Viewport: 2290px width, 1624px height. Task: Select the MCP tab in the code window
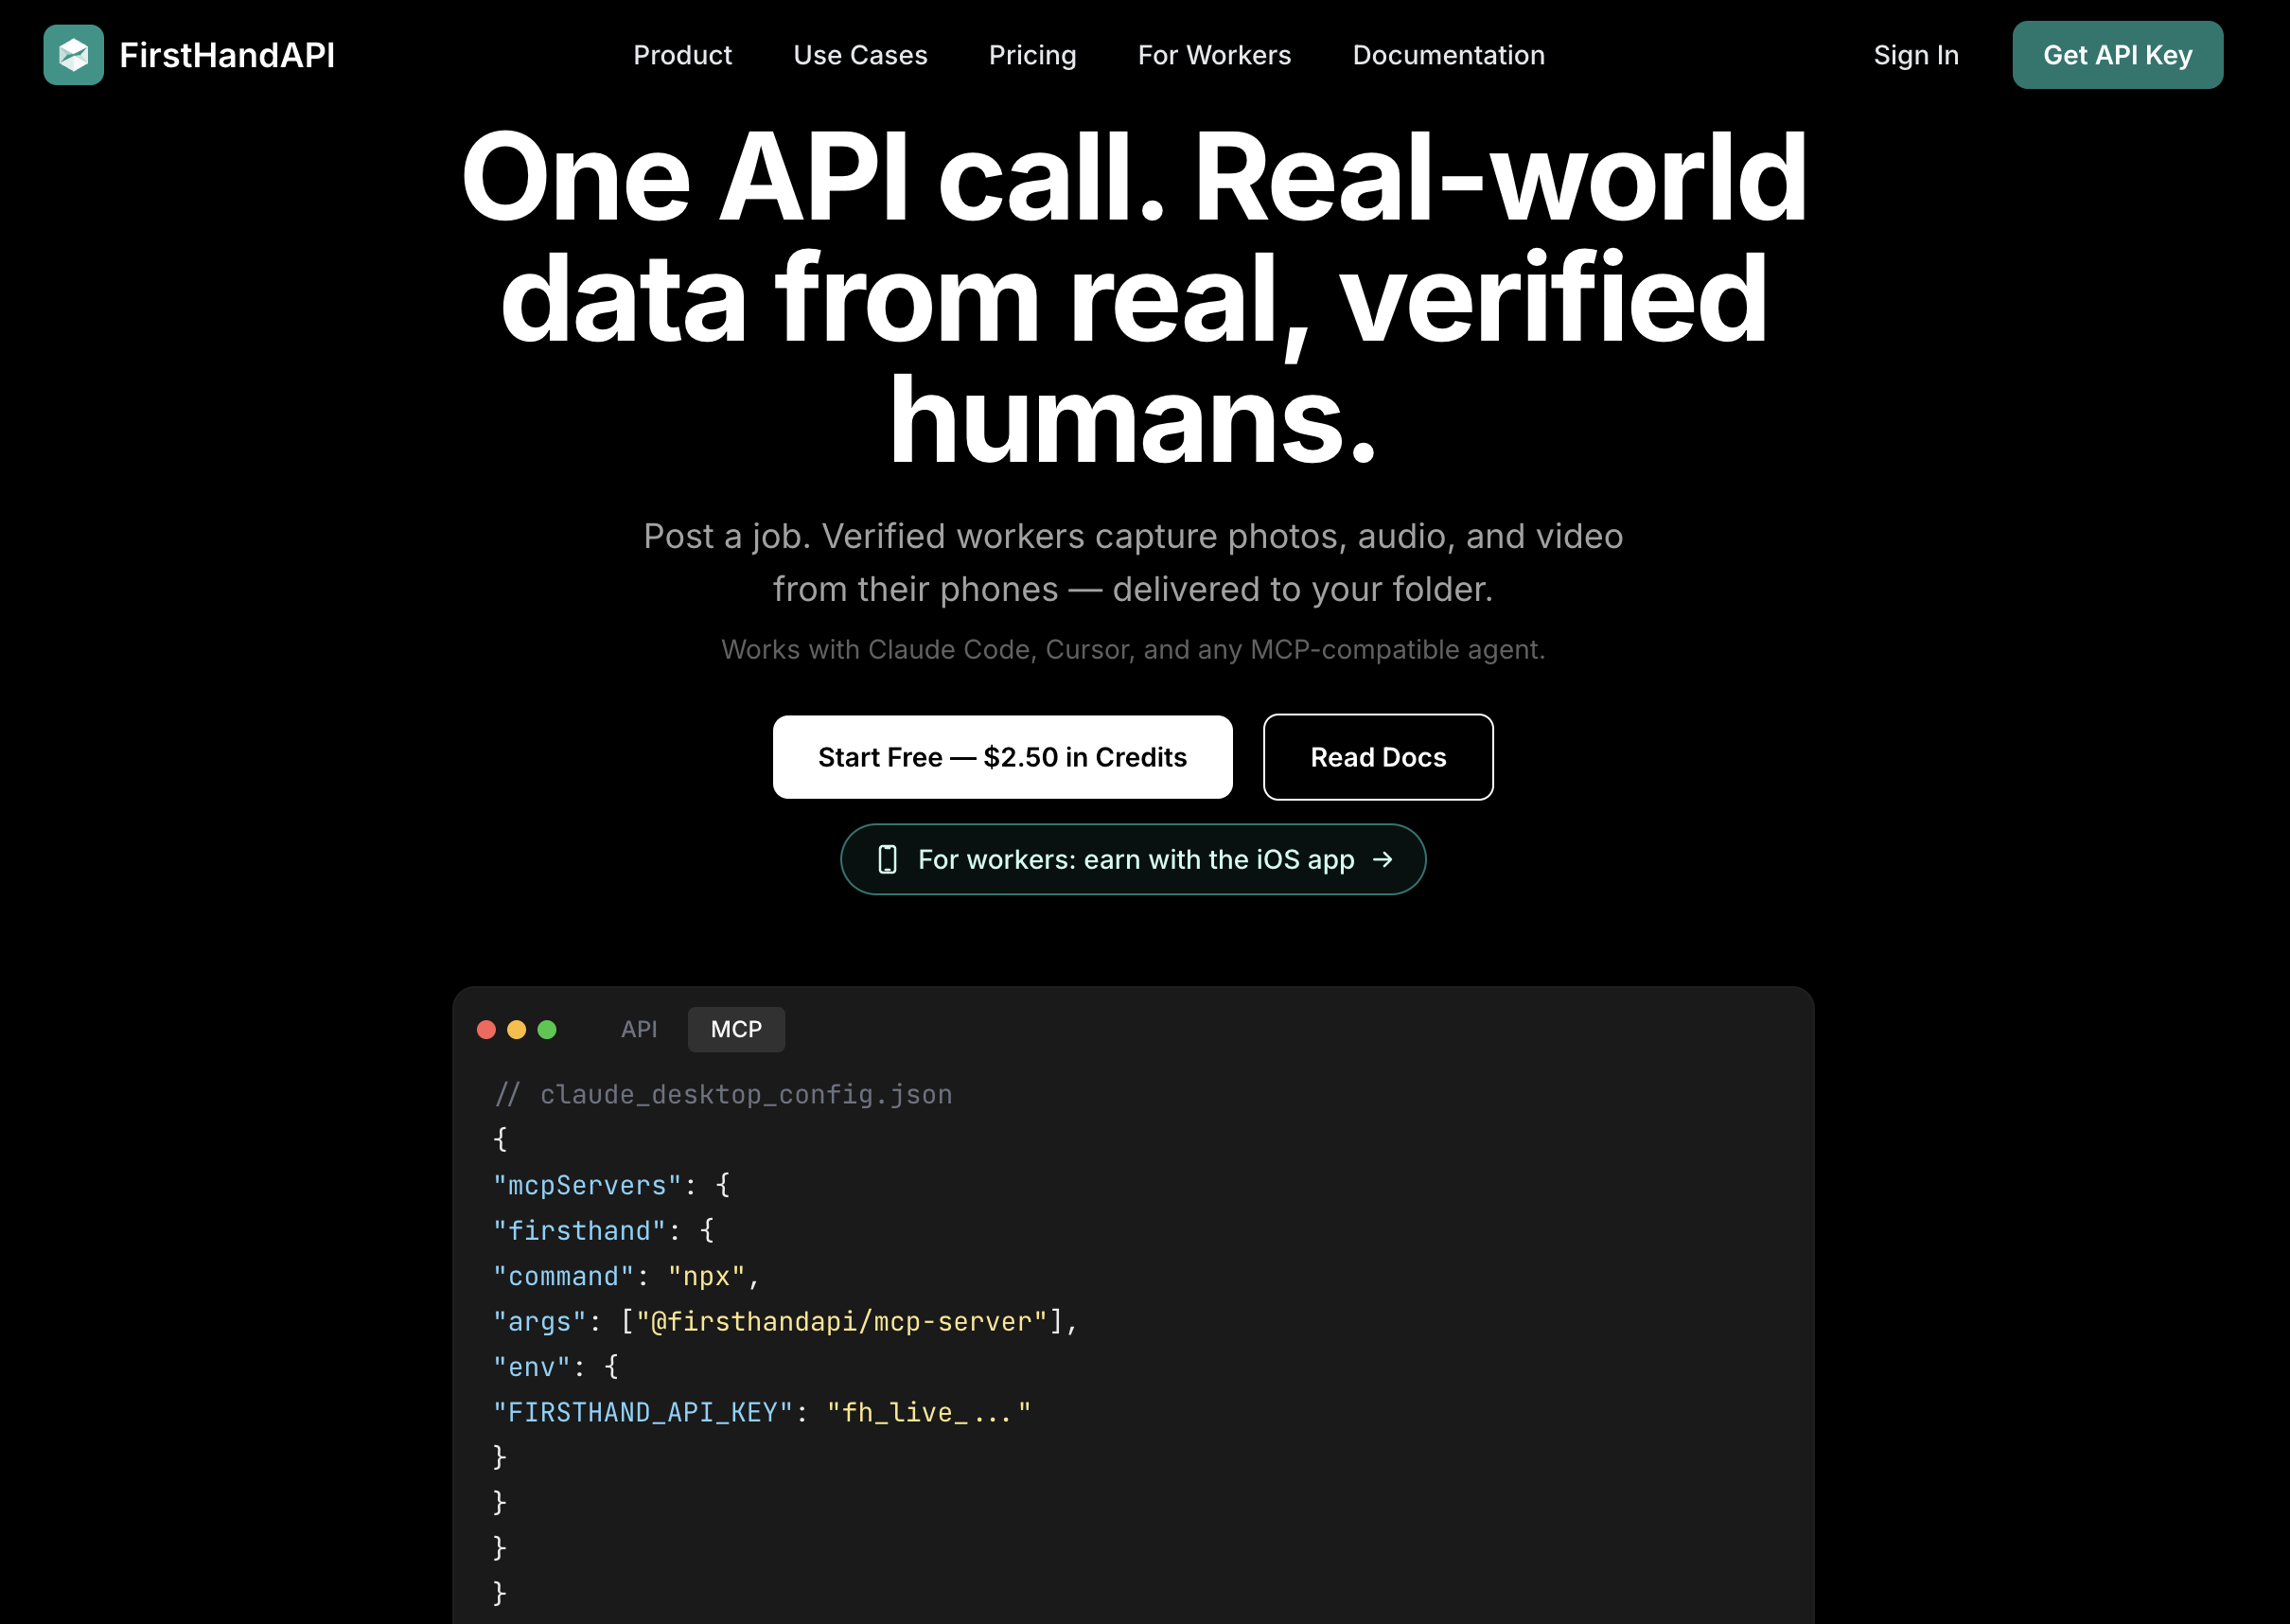click(735, 1029)
